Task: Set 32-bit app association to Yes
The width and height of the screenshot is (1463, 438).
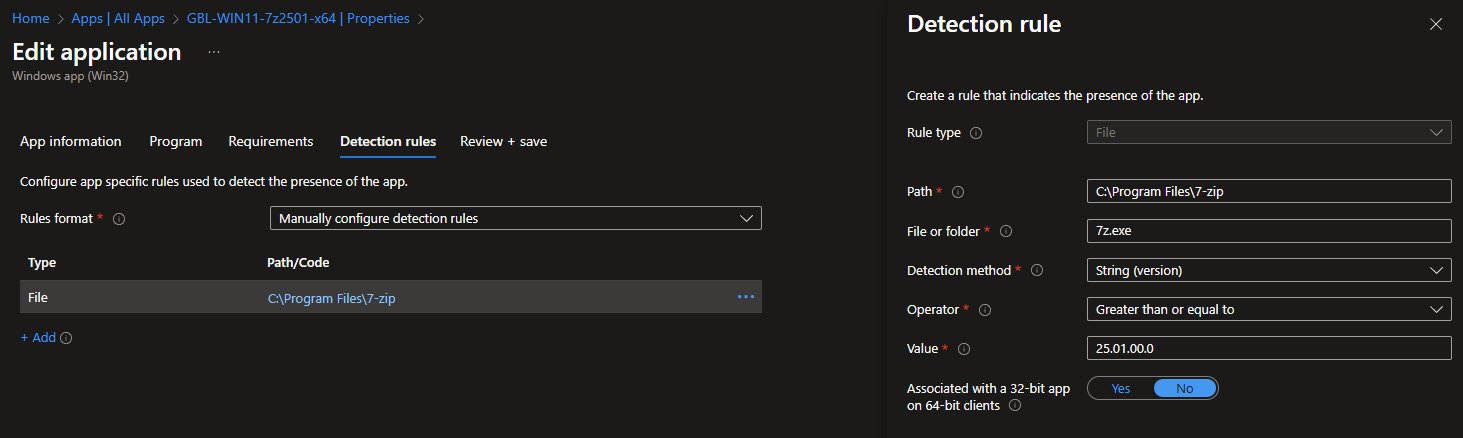Action: point(1120,389)
